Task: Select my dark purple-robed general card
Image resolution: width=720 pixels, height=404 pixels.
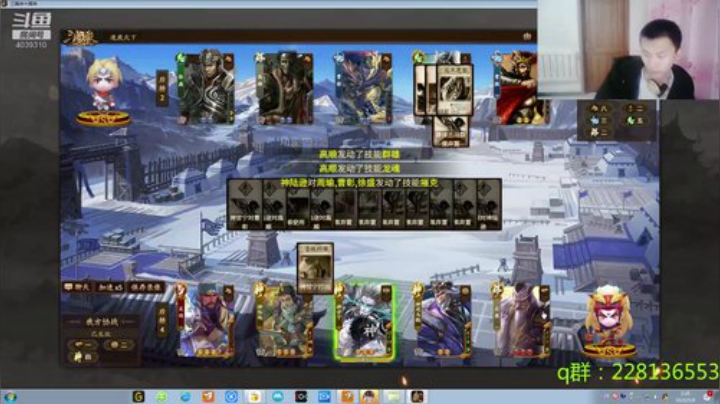Action: (442, 320)
